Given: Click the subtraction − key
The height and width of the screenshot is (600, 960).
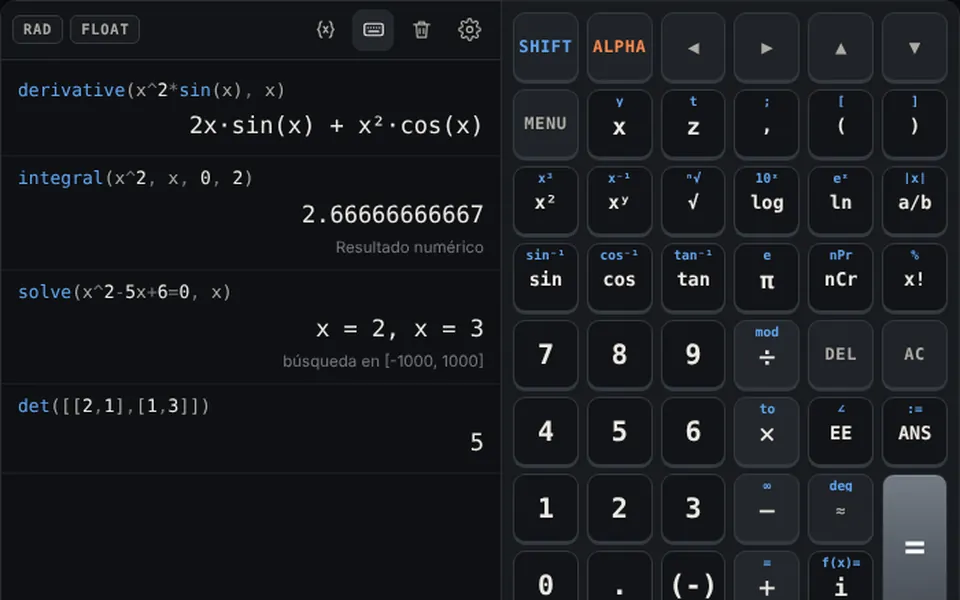Looking at the screenshot, I should [767, 508].
